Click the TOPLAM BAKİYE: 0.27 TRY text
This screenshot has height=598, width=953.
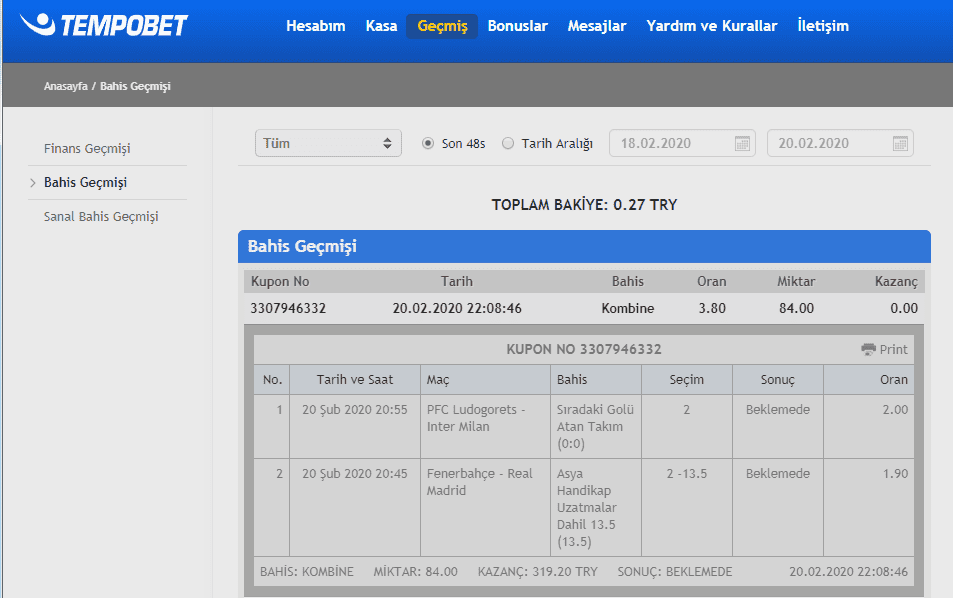point(584,205)
